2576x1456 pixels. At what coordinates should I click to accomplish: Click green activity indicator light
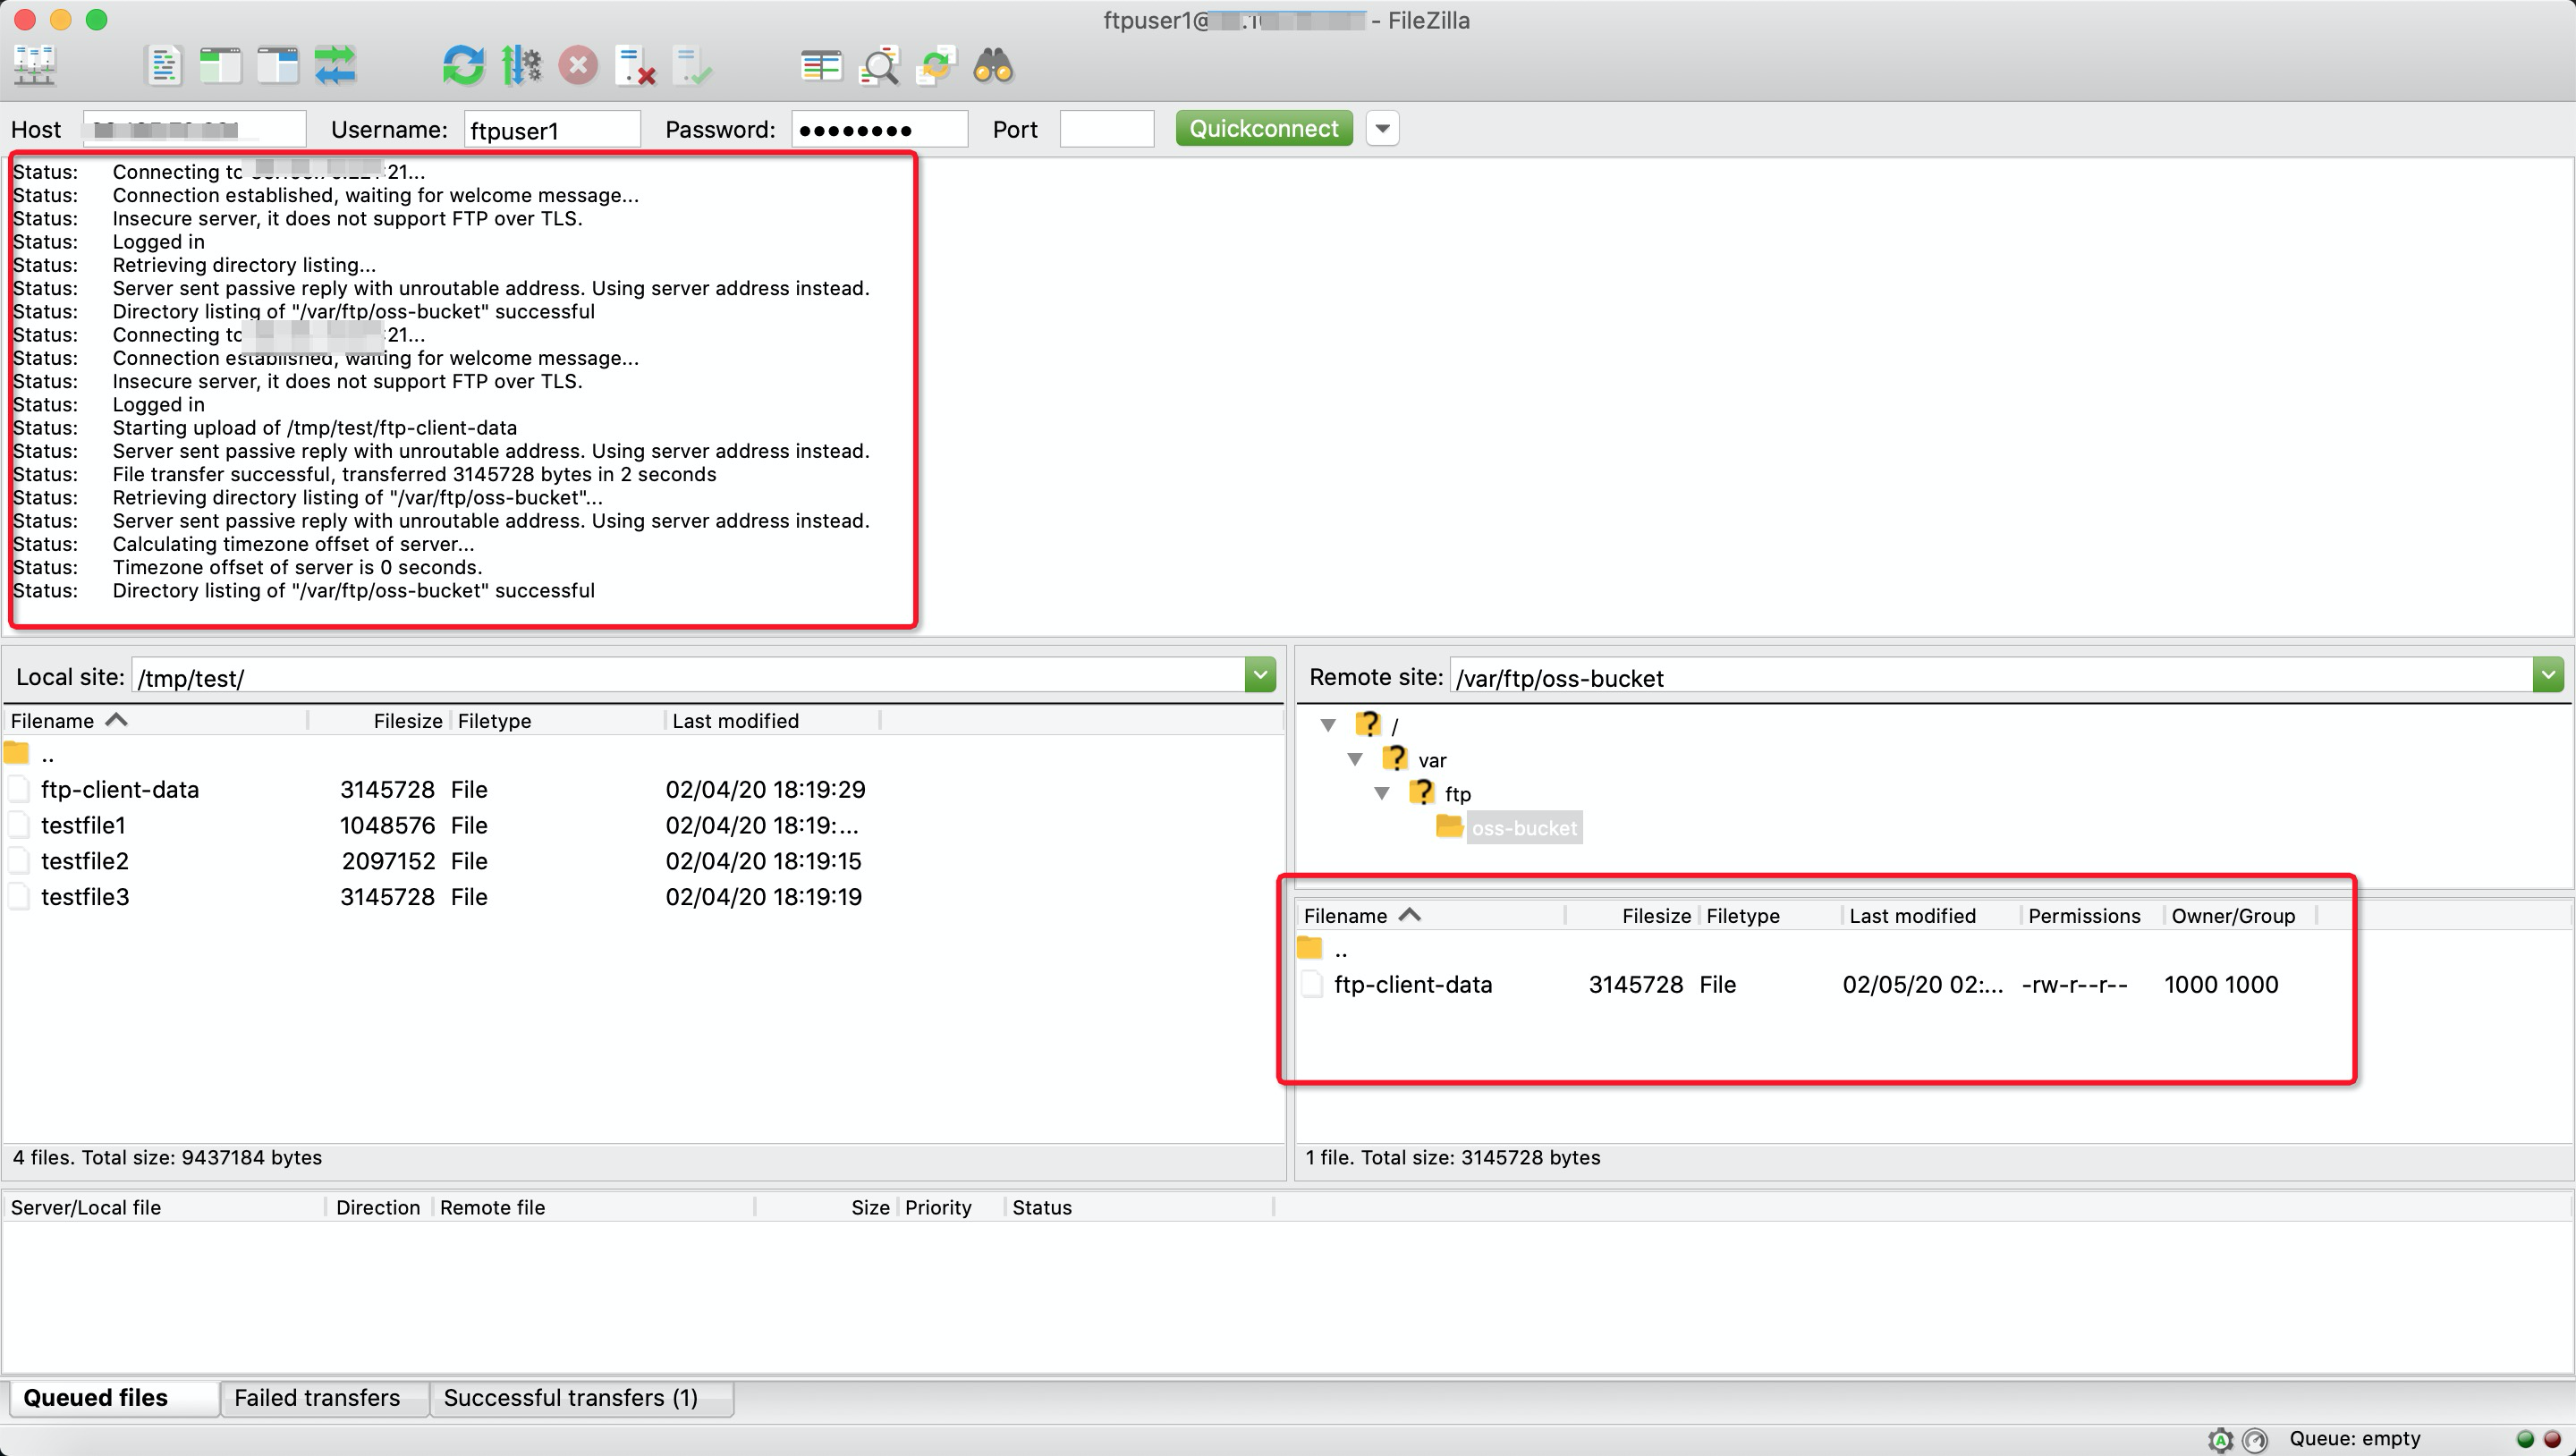click(2525, 1440)
